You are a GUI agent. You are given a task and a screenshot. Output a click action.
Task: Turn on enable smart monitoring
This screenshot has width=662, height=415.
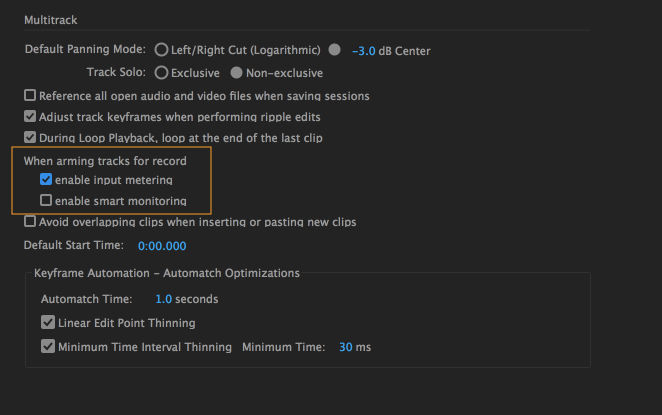click(46, 201)
